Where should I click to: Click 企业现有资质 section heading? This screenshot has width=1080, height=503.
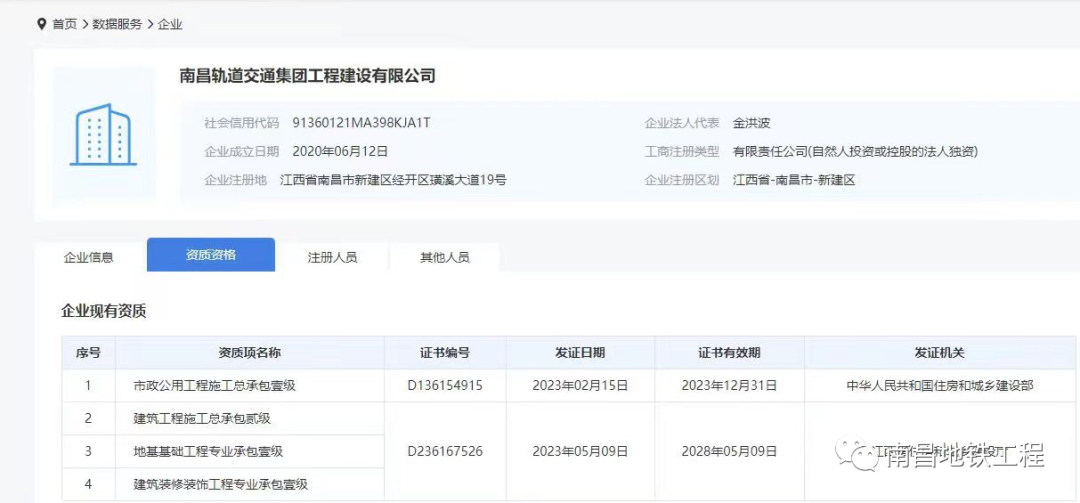coord(104,311)
